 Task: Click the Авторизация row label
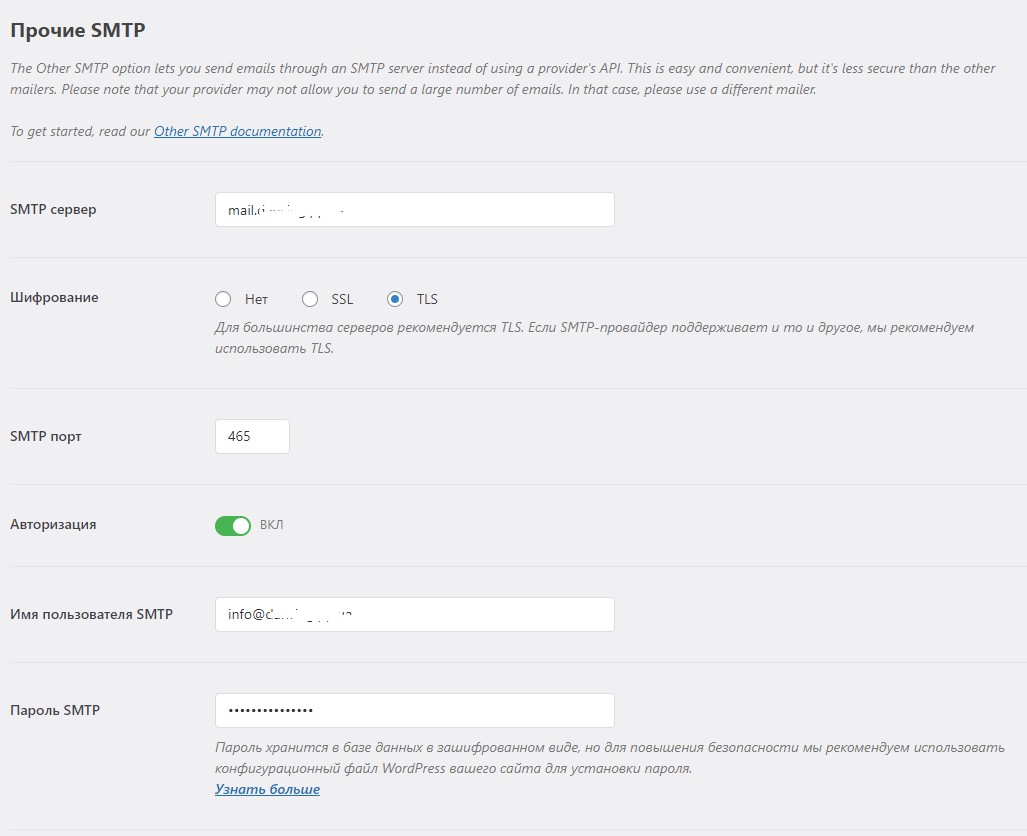coord(53,524)
